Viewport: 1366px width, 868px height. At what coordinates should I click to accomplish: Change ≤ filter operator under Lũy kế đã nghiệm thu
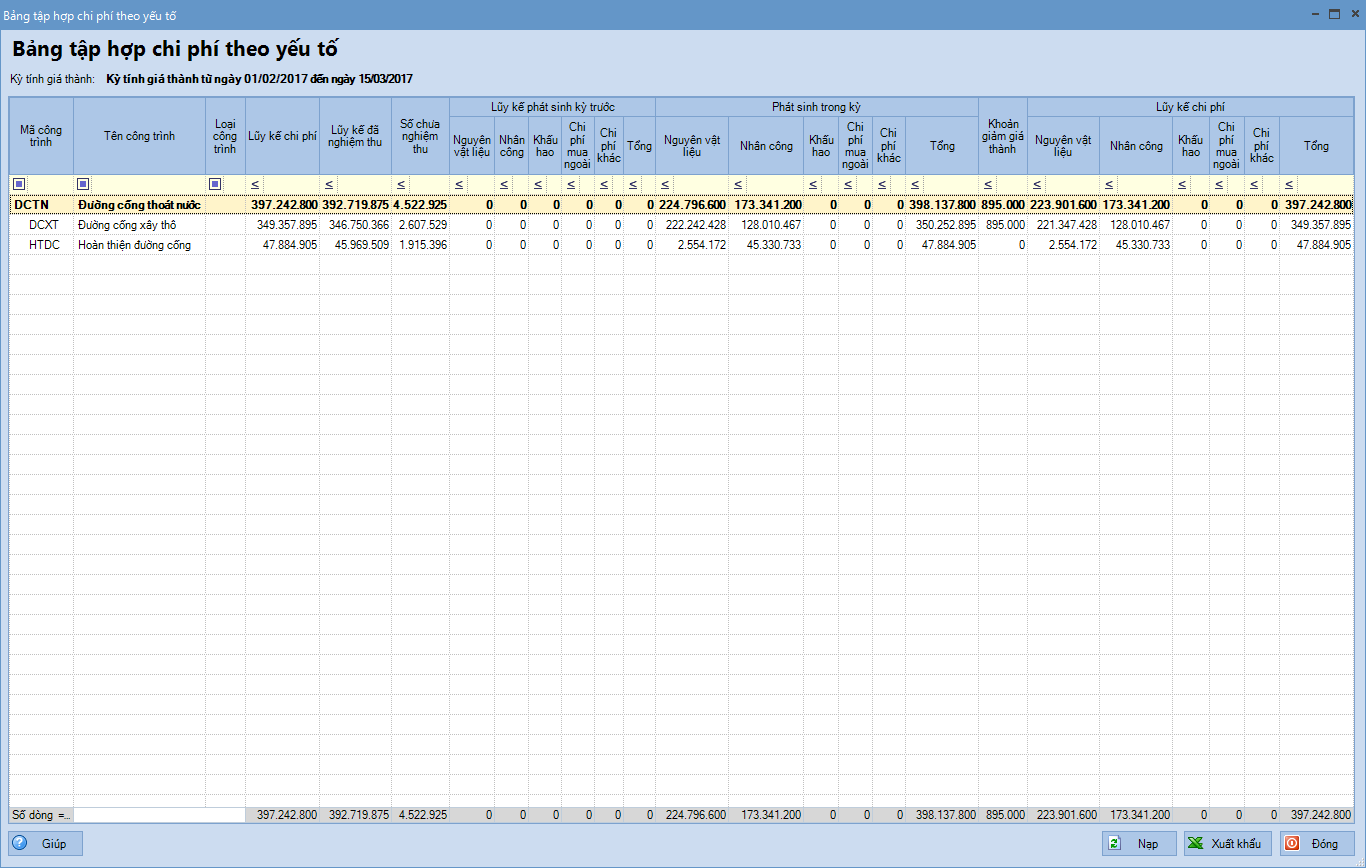pos(329,185)
